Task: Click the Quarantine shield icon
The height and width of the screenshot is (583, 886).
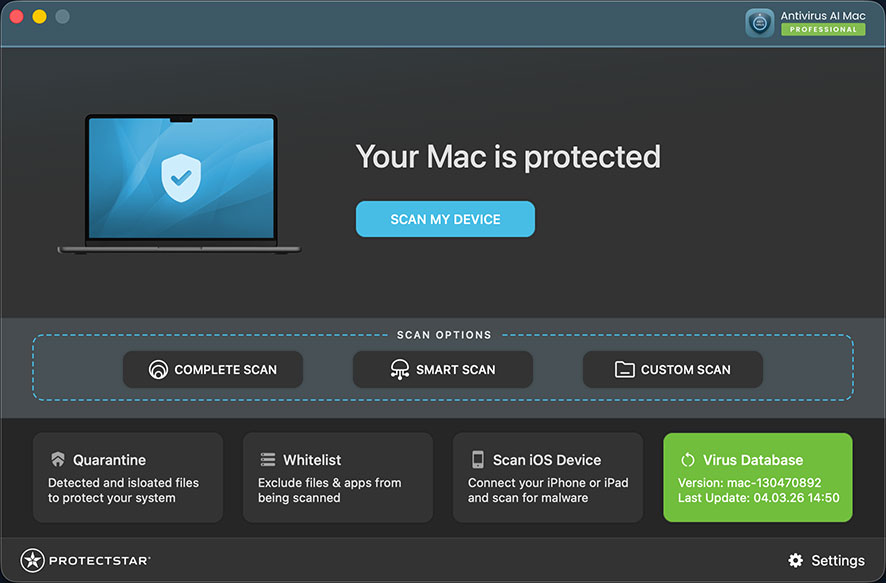Action: click(57, 460)
